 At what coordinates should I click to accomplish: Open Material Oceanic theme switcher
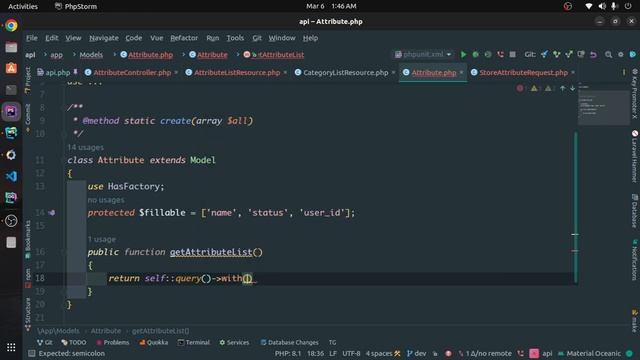point(589,353)
